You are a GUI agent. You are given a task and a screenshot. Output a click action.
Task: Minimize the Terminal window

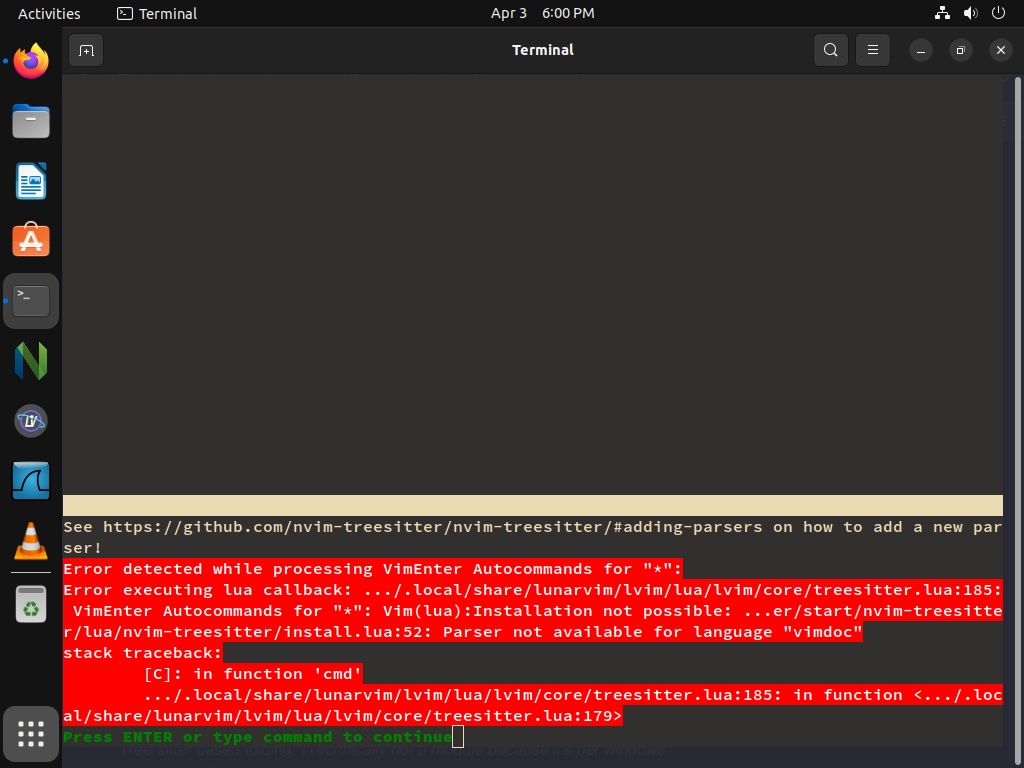pyautogui.click(x=921, y=50)
